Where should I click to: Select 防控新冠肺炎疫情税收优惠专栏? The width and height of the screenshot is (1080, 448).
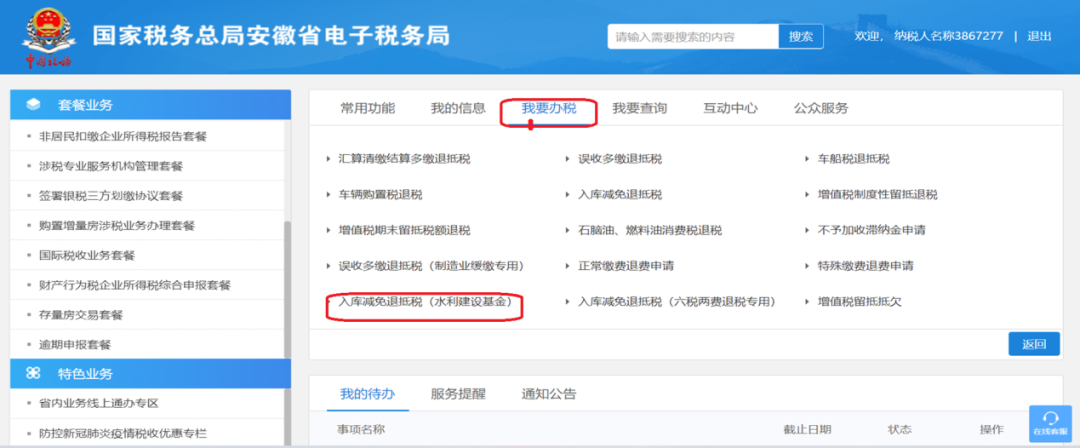pyautogui.click(x=123, y=433)
